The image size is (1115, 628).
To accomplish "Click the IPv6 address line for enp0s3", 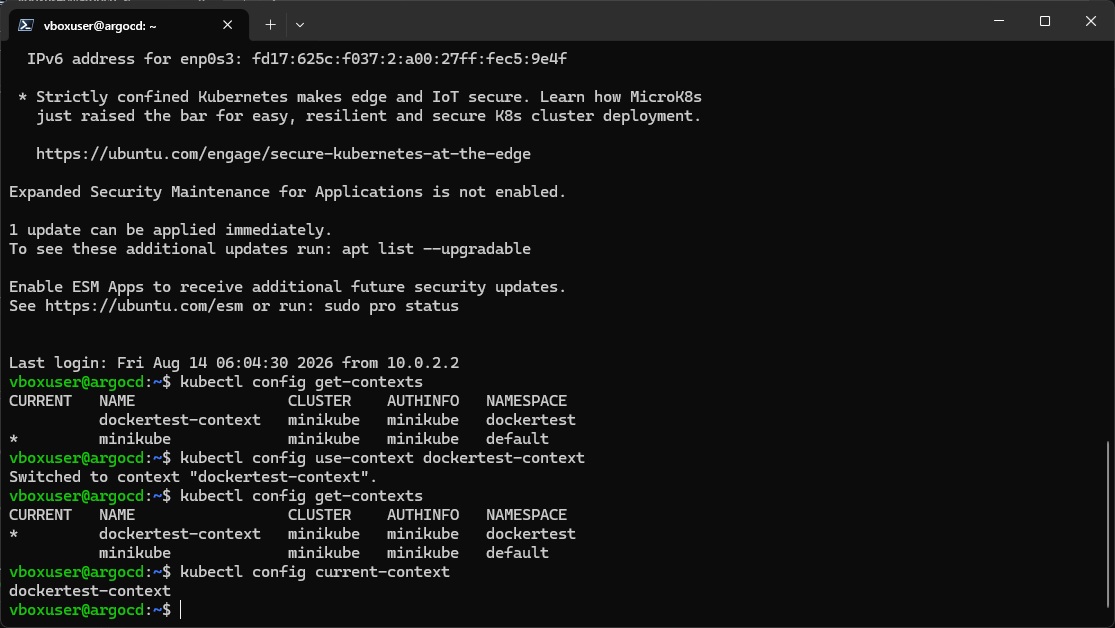I will point(297,59).
